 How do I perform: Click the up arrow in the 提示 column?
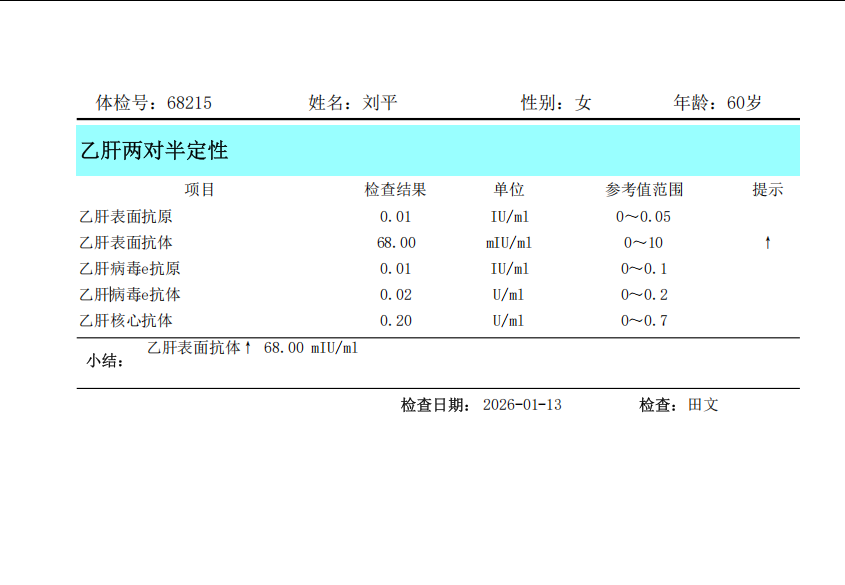(x=767, y=243)
